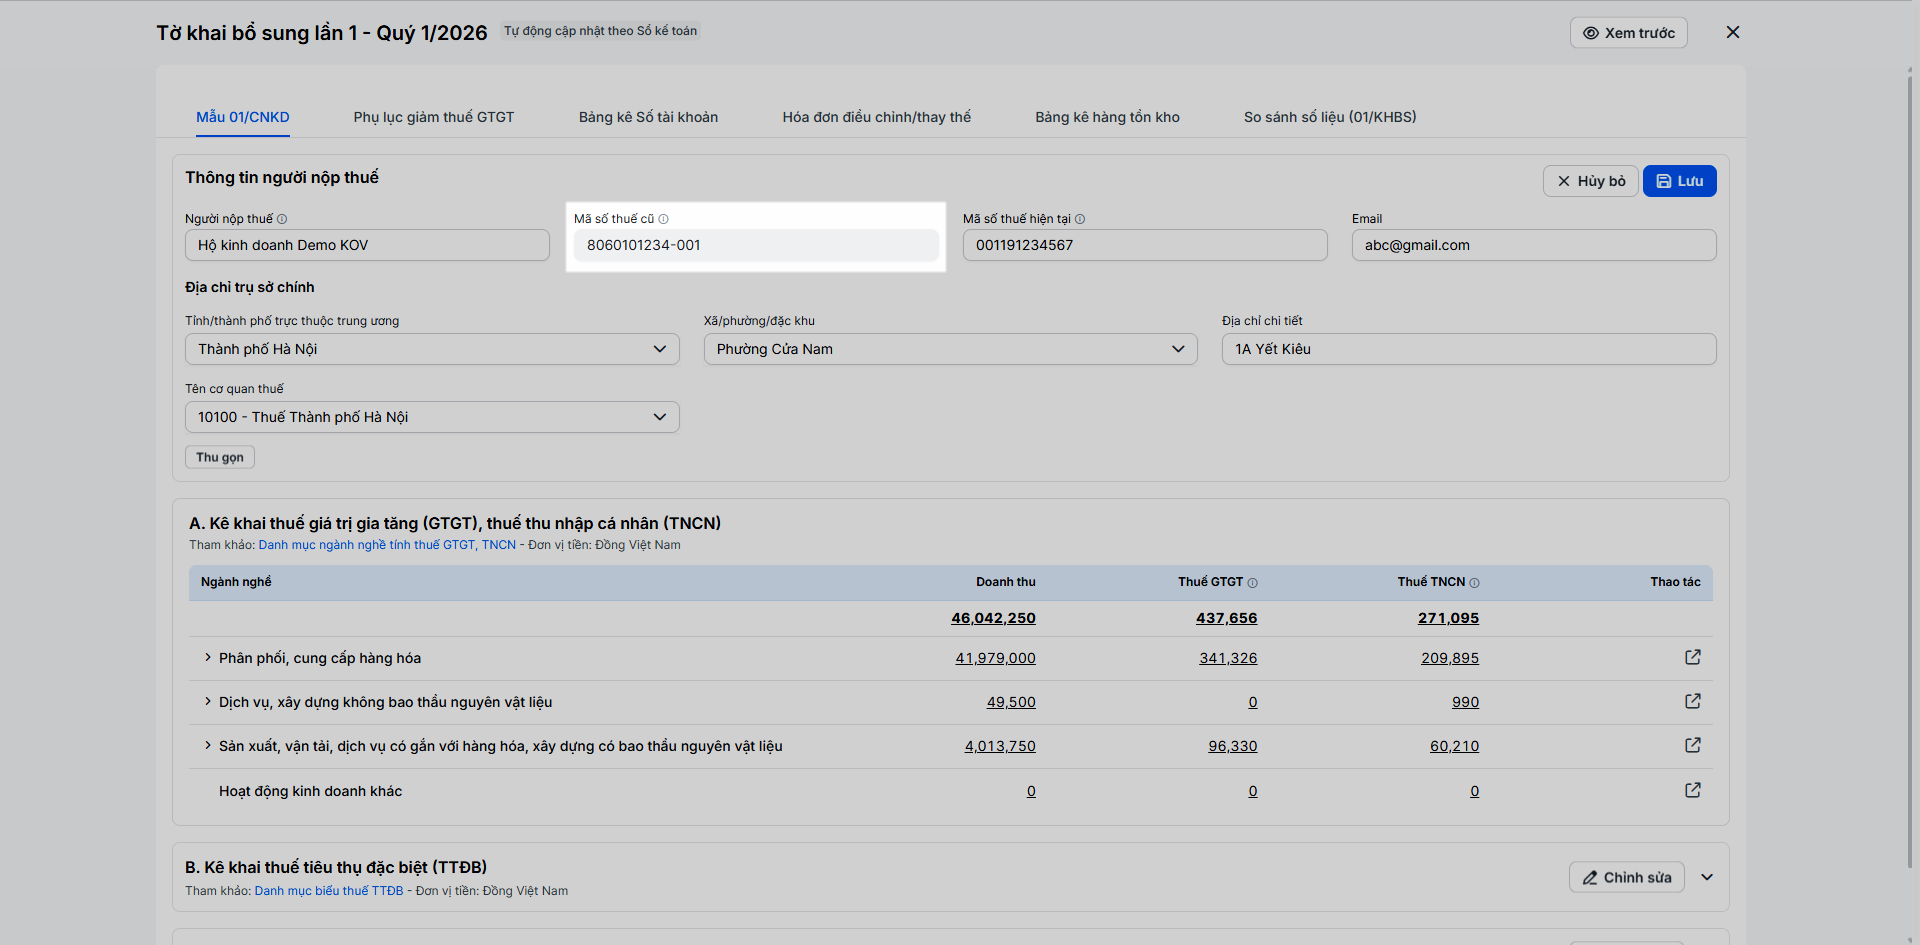This screenshot has height=945, width=1920.
Task: Switch to Mẫu 01/CNKD tab
Action: [243, 117]
